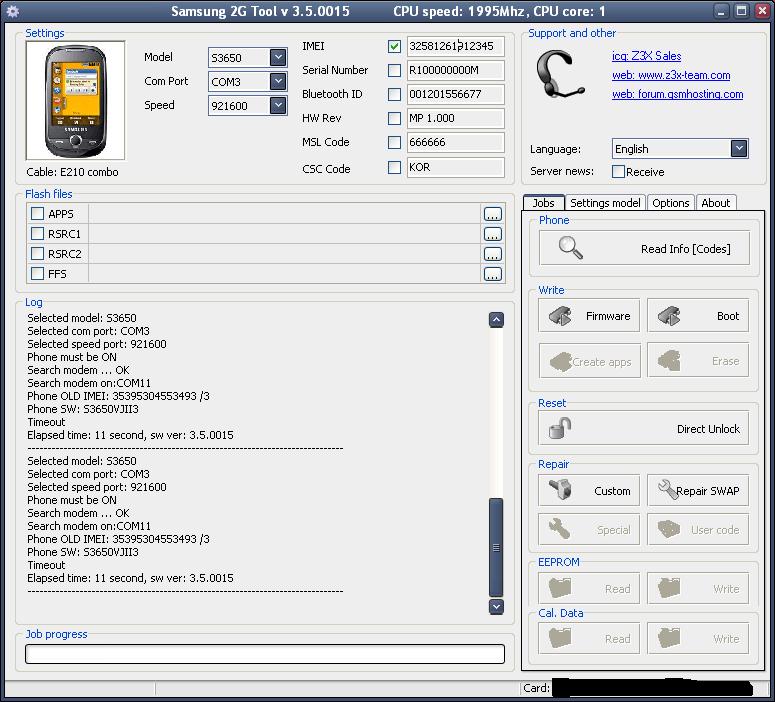
Task: Enable Server news Receive checkbox
Action: point(618,172)
